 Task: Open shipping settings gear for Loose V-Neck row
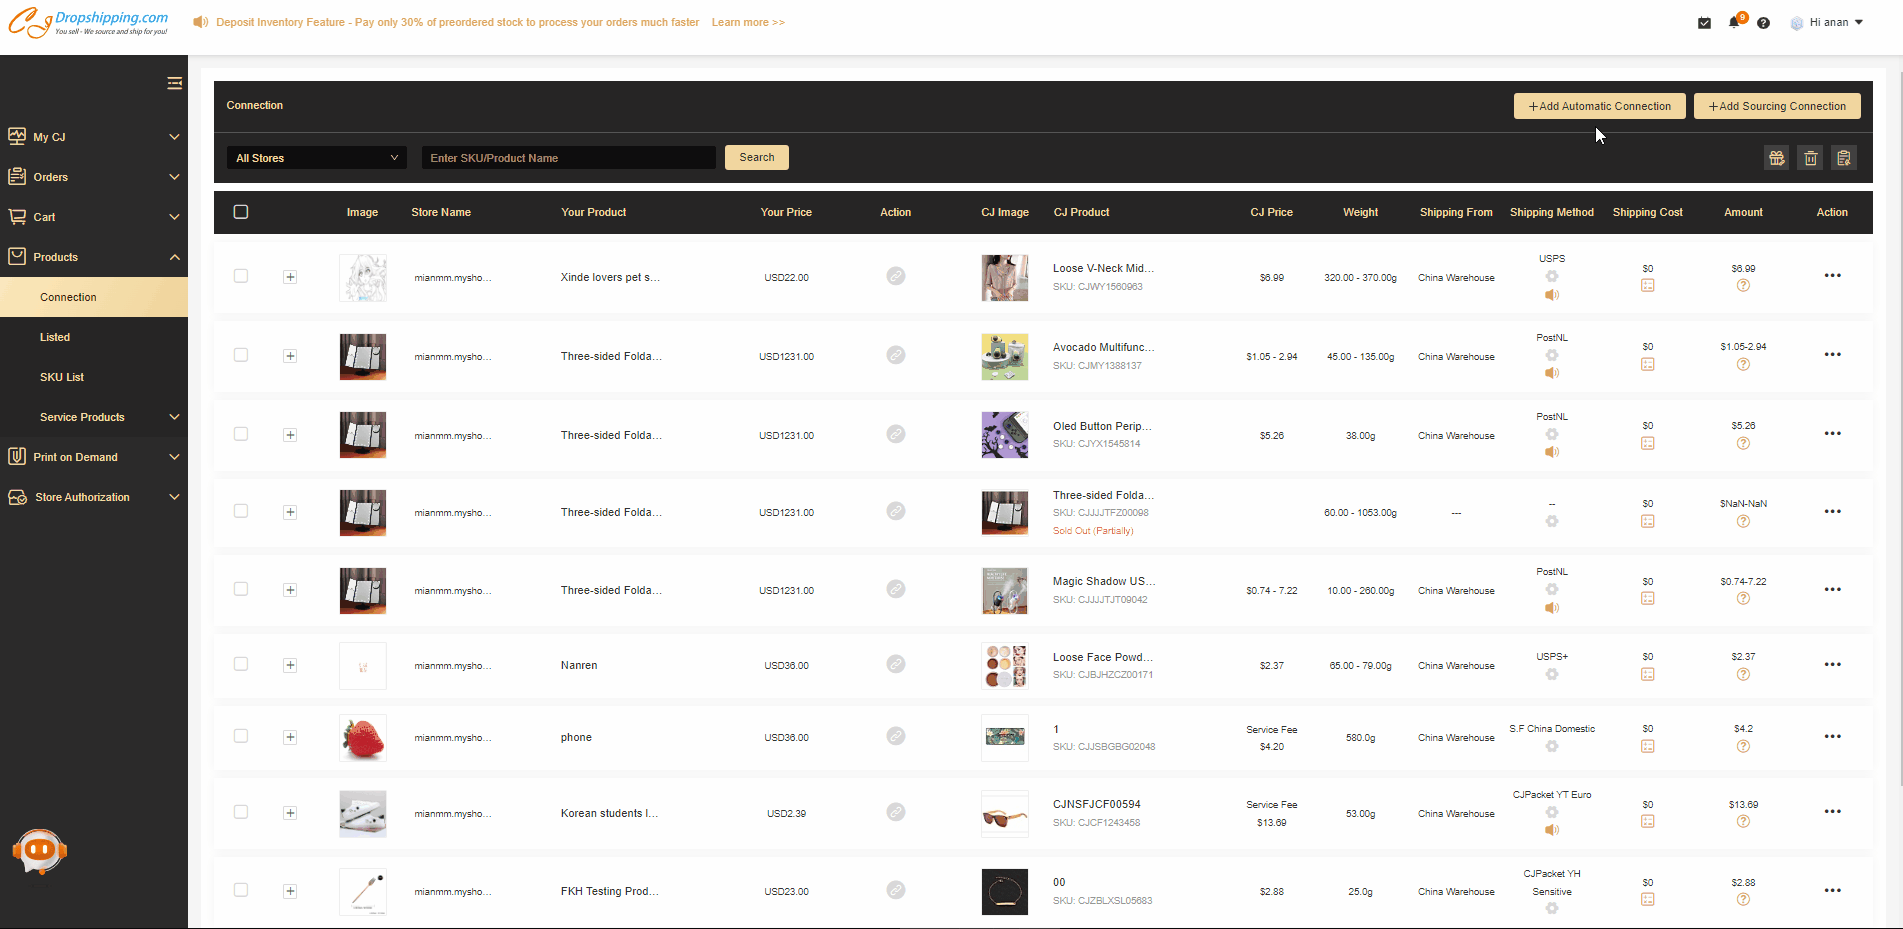(x=1552, y=277)
